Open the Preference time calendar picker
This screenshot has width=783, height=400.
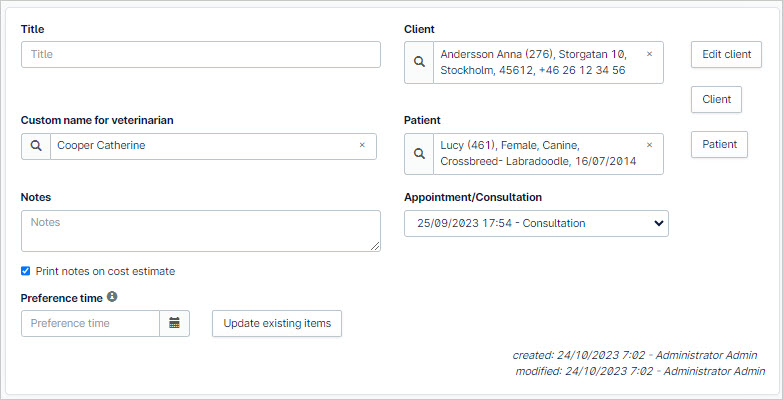(174, 323)
